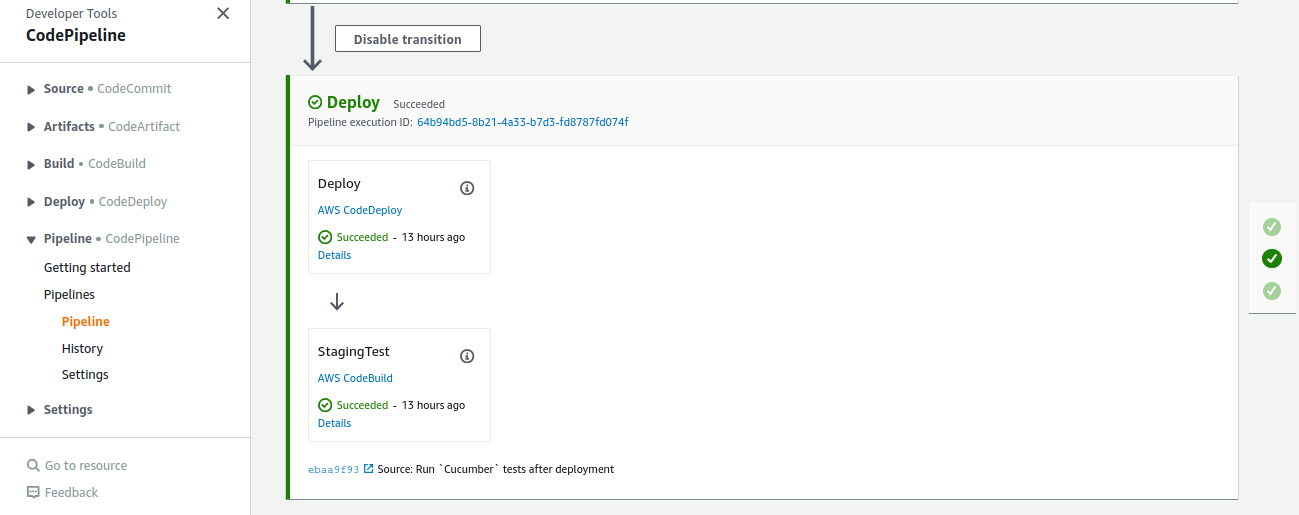Click the StagingTest action info icon
Screen dimensions: 1299x515
click(x=467, y=356)
